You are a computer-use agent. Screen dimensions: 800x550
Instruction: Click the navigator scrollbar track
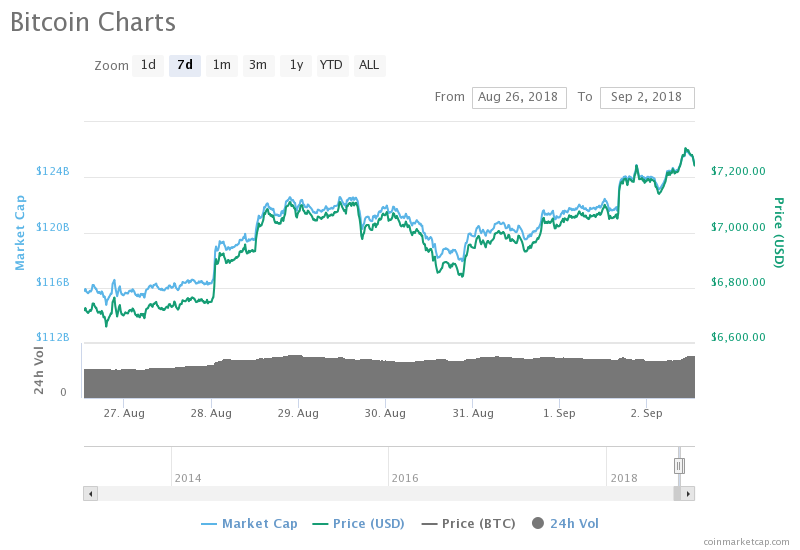coord(385,493)
